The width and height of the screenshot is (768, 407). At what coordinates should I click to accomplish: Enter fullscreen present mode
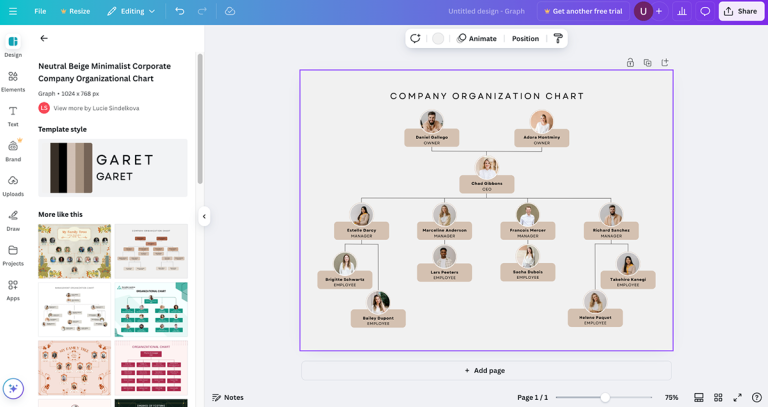737,398
